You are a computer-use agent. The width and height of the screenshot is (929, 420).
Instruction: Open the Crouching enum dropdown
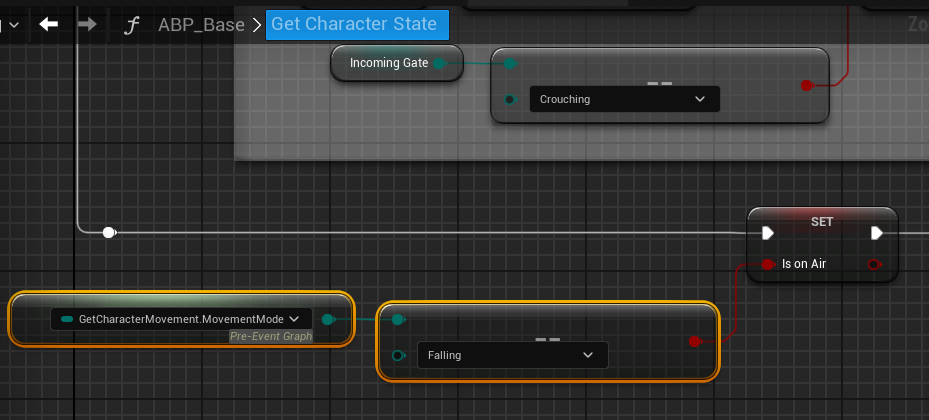(624, 99)
